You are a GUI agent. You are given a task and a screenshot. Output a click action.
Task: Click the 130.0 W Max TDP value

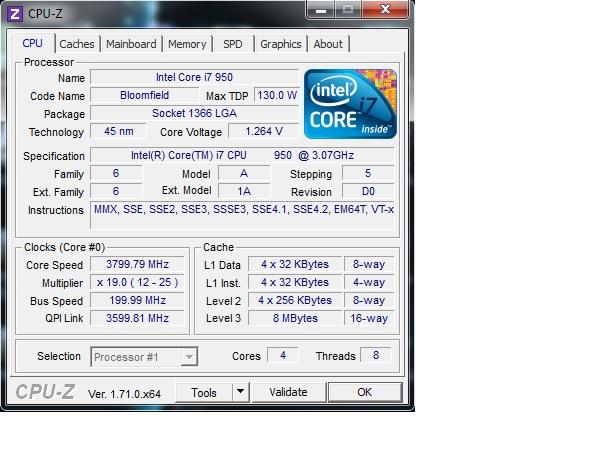pos(277,95)
